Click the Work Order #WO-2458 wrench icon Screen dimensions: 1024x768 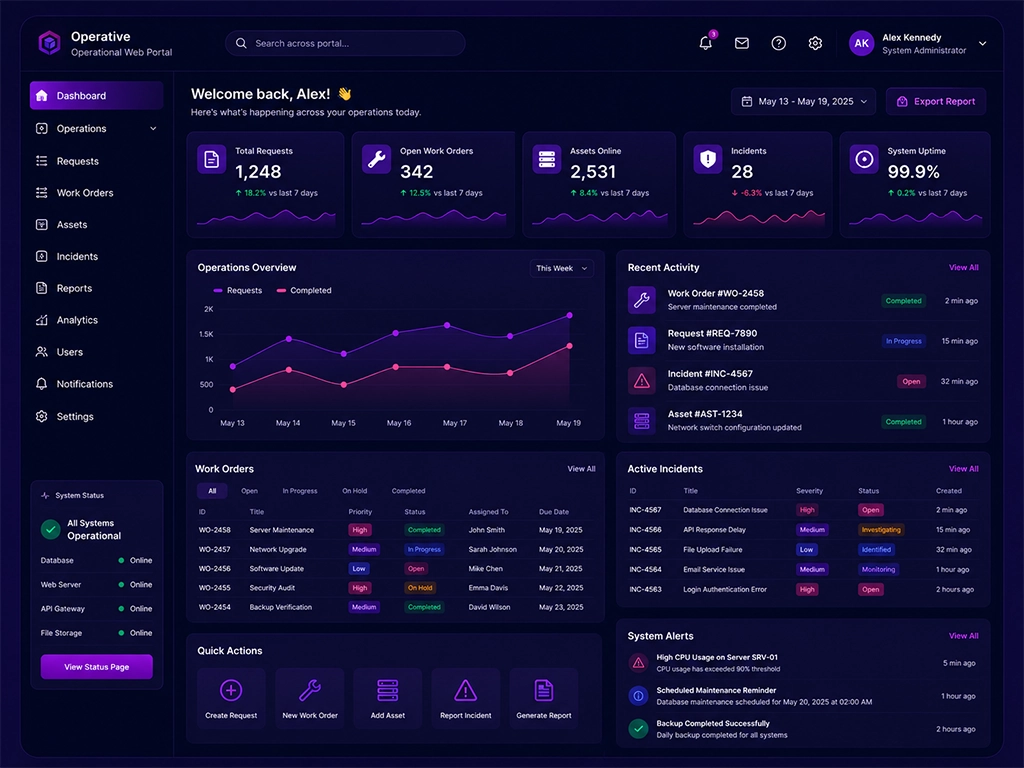(642, 300)
